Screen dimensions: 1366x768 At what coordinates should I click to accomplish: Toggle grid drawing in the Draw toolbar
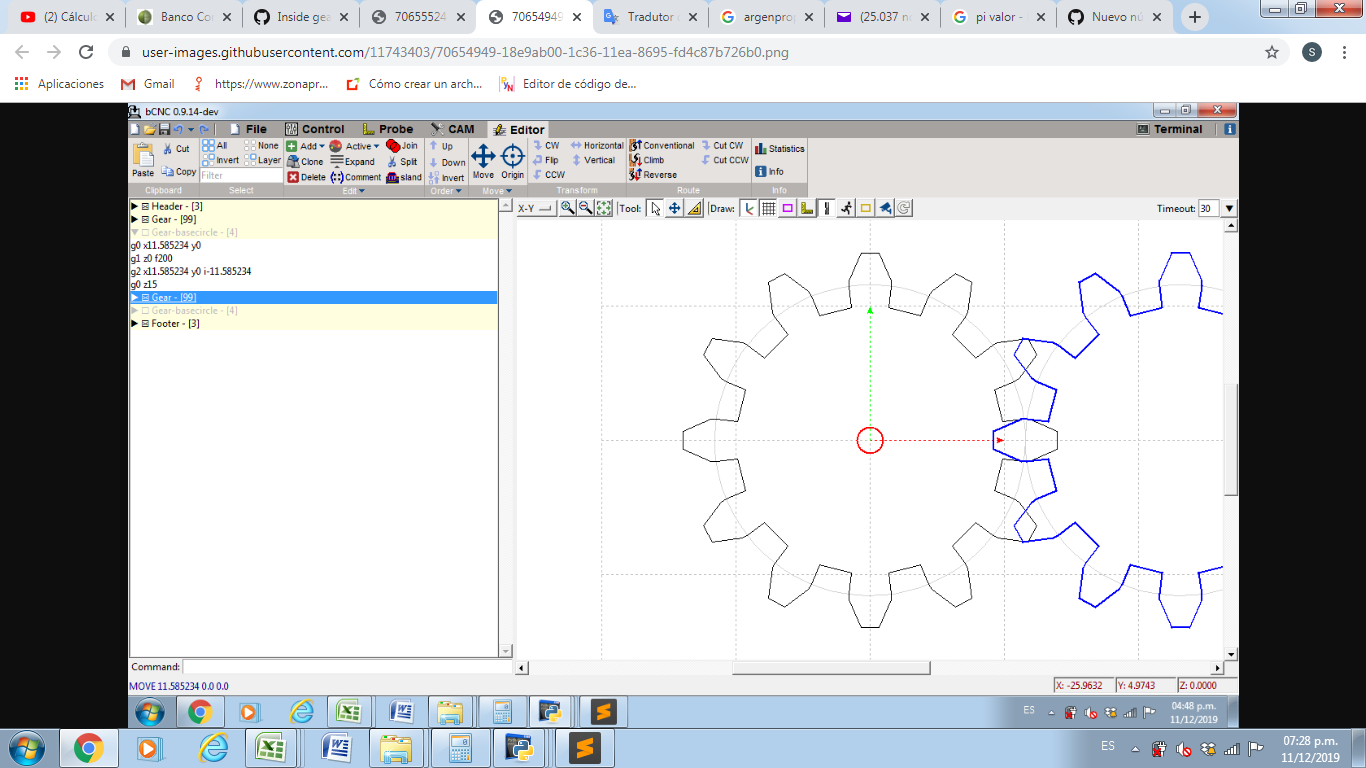tap(768, 208)
